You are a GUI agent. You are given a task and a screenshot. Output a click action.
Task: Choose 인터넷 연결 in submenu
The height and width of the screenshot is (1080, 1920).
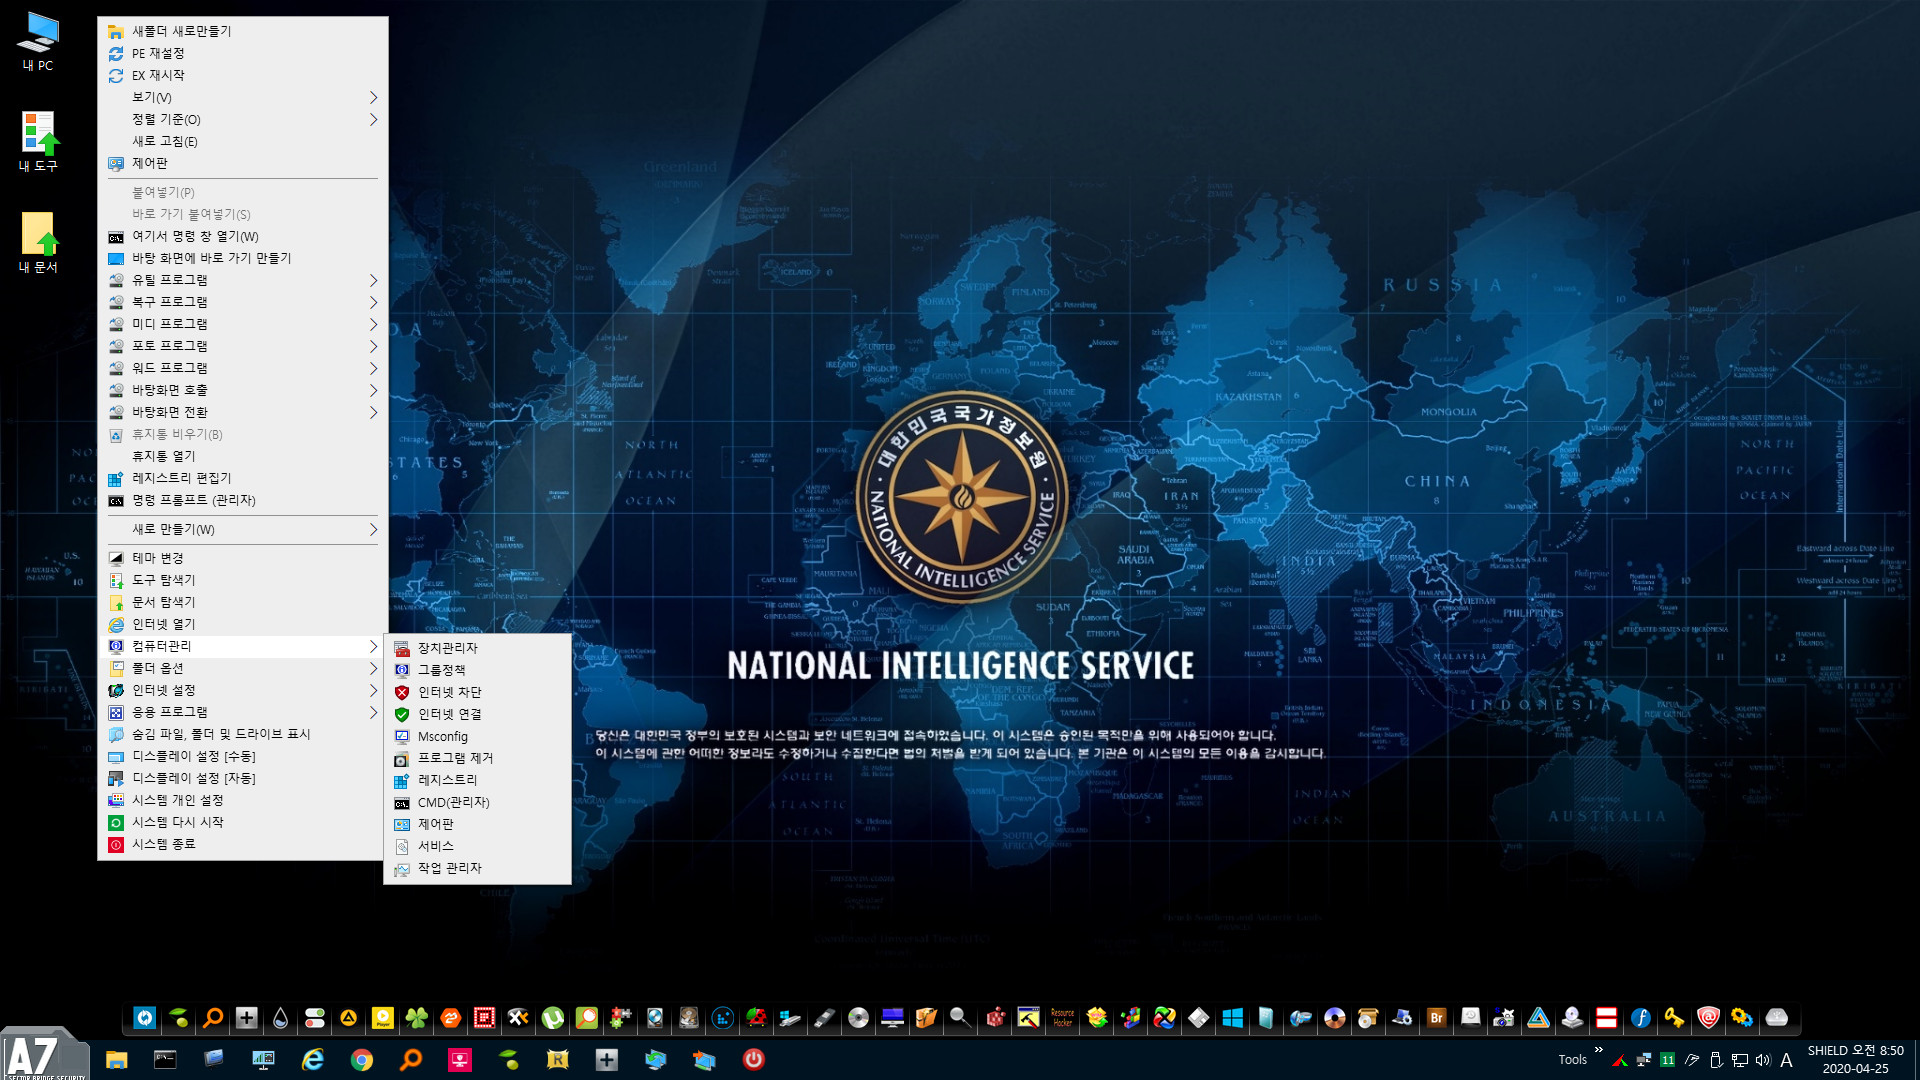point(478,714)
